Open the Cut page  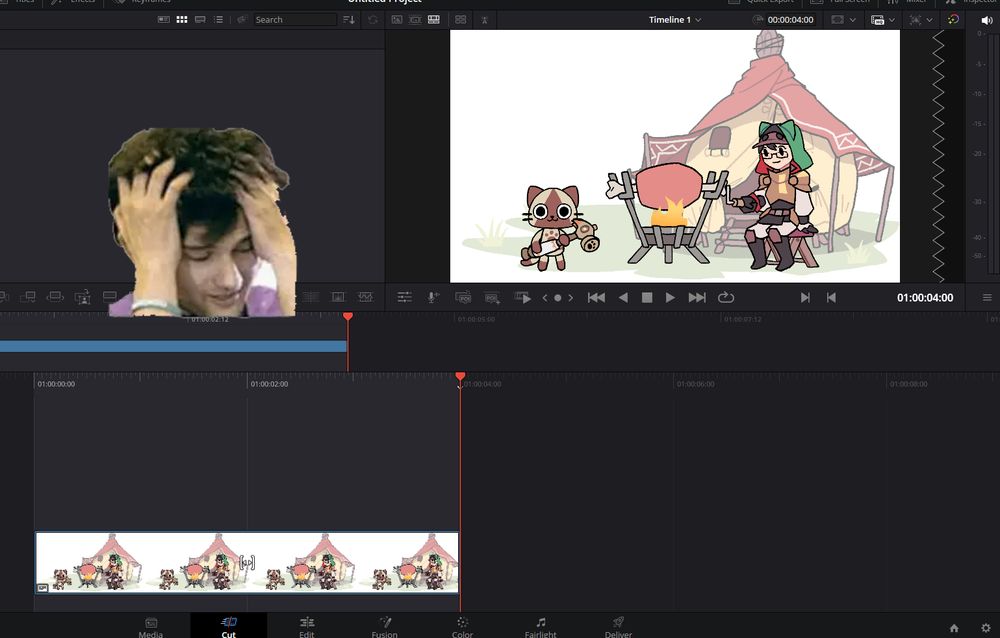(x=228, y=627)
